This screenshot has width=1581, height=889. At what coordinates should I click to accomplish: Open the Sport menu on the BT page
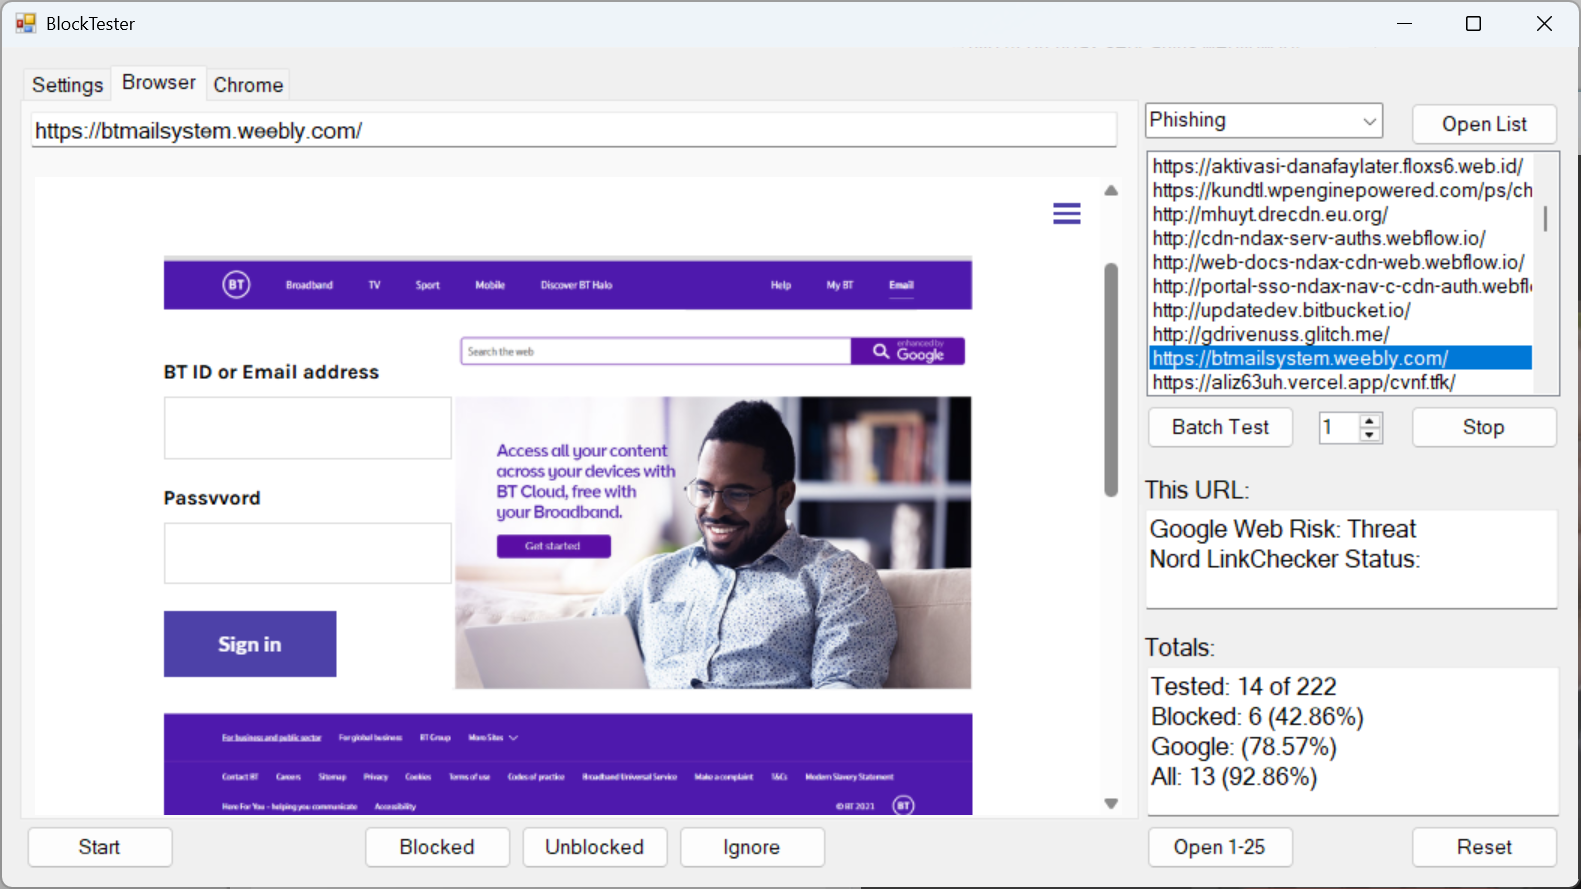point(428,285)
